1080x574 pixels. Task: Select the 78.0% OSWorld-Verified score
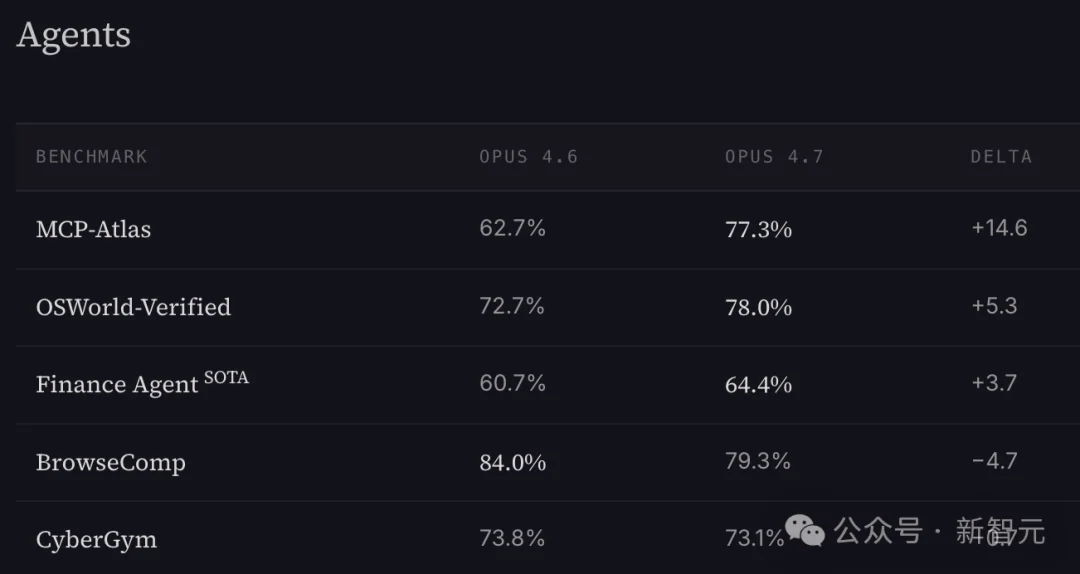(x=758, y=307)
